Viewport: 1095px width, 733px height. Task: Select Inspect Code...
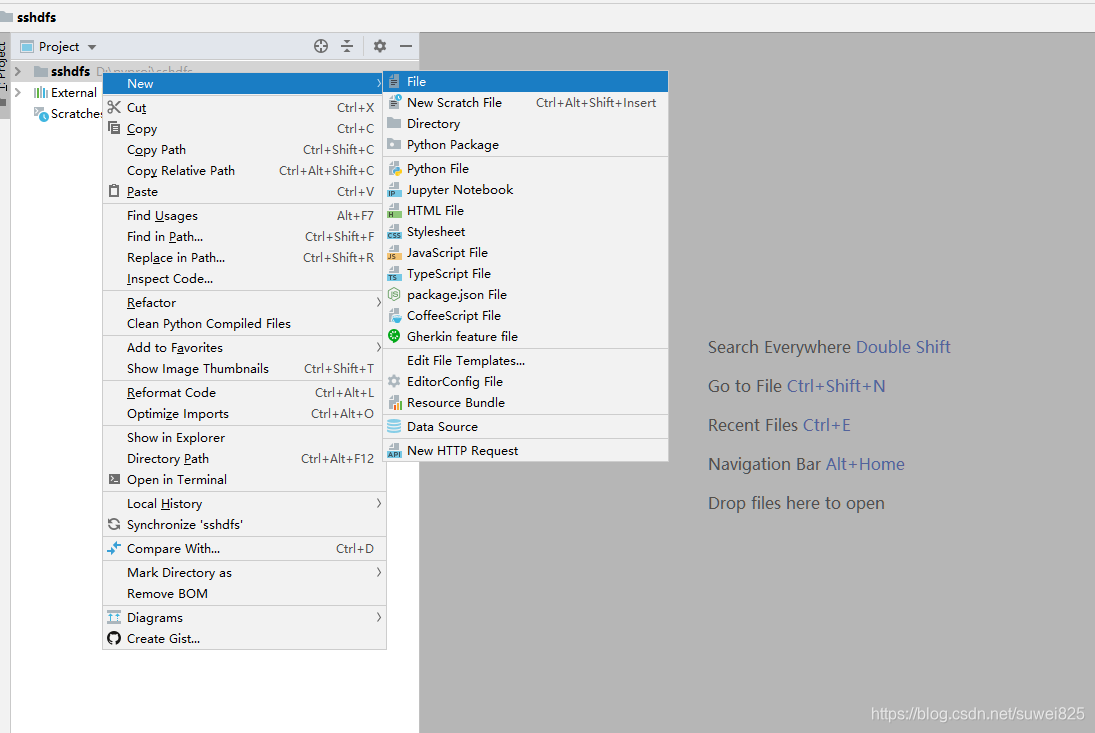coord(244,279)
